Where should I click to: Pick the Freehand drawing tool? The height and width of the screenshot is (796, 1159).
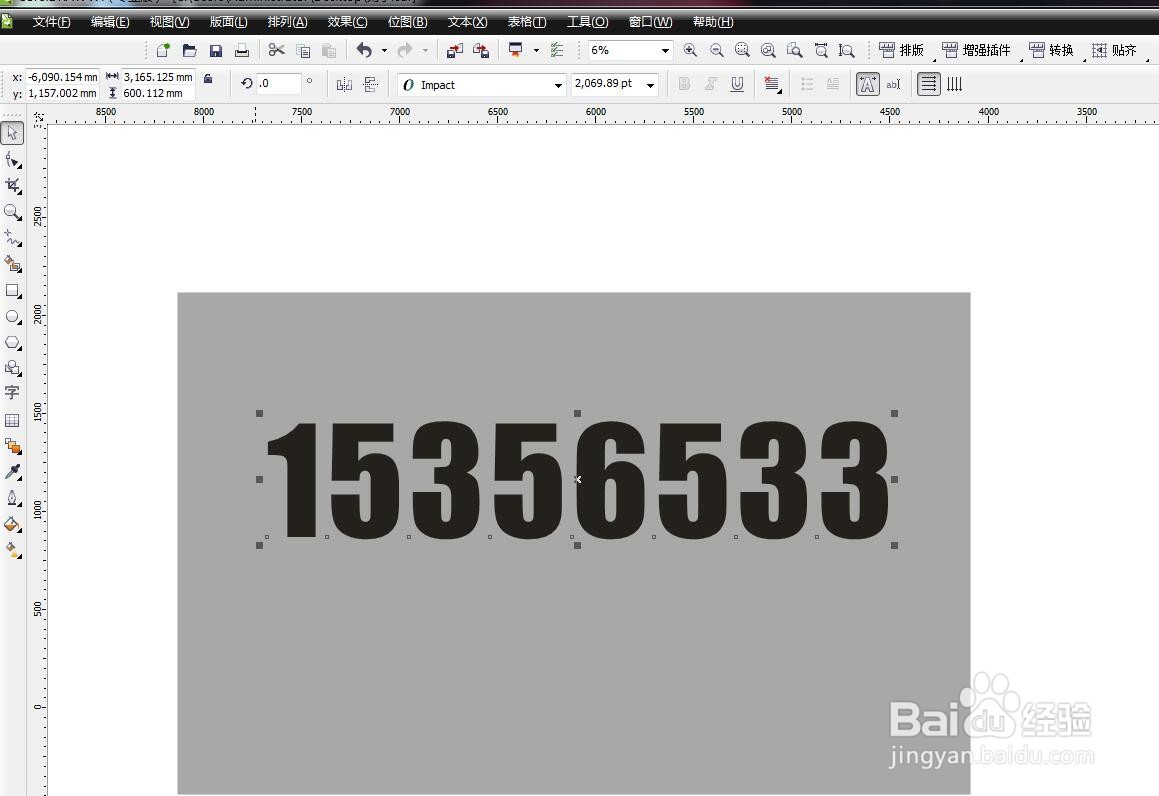12,238
